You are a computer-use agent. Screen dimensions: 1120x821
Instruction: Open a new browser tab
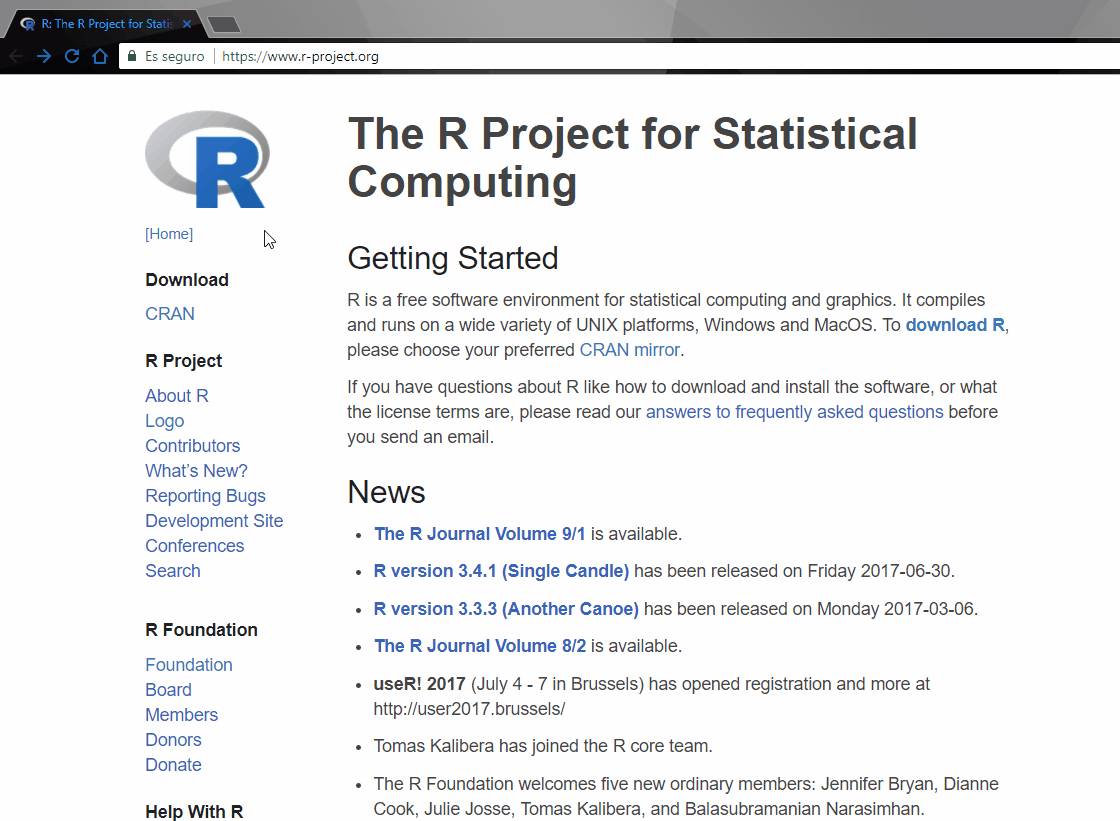coord(224,25)
